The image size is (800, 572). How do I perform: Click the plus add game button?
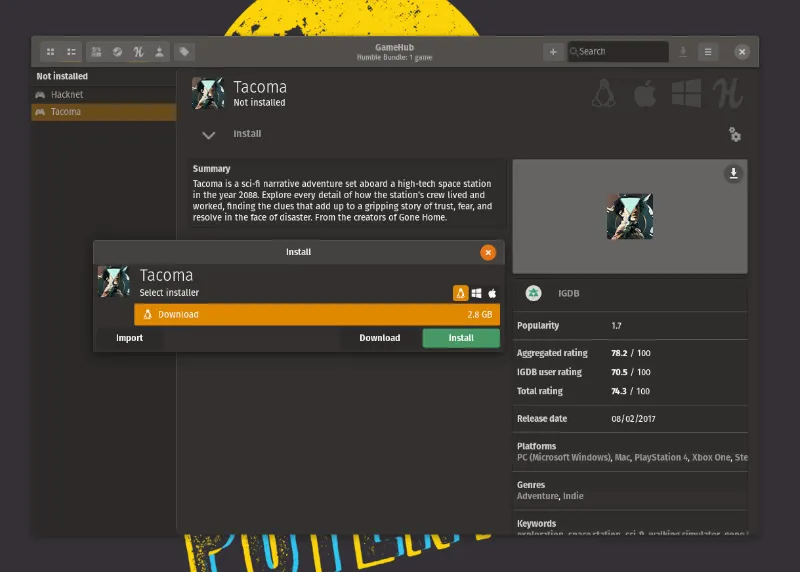click(x=553, y=52)
